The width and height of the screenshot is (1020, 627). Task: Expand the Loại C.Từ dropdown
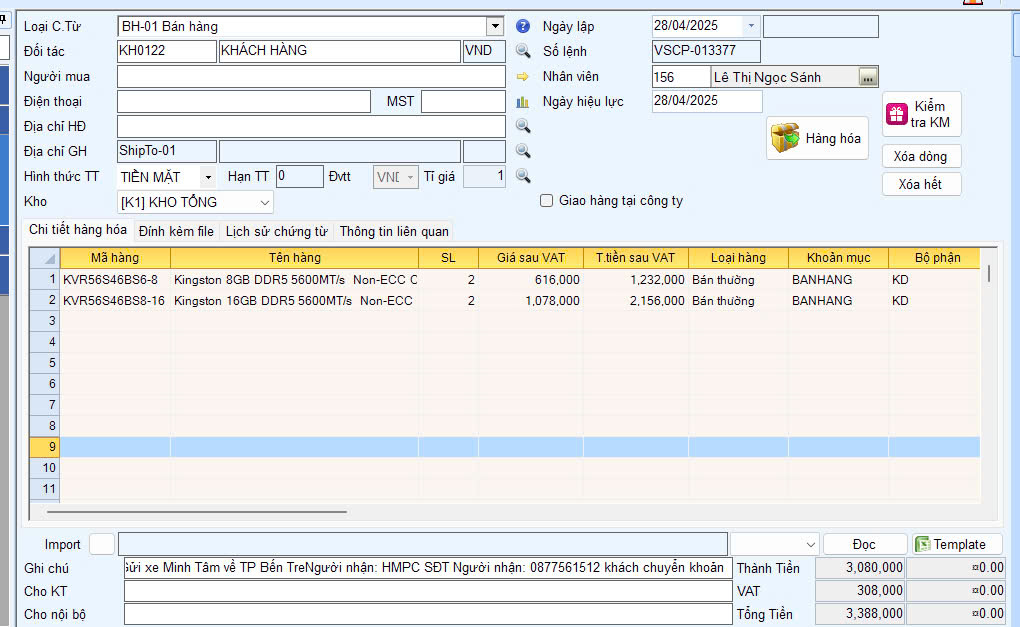click(495, 26)
